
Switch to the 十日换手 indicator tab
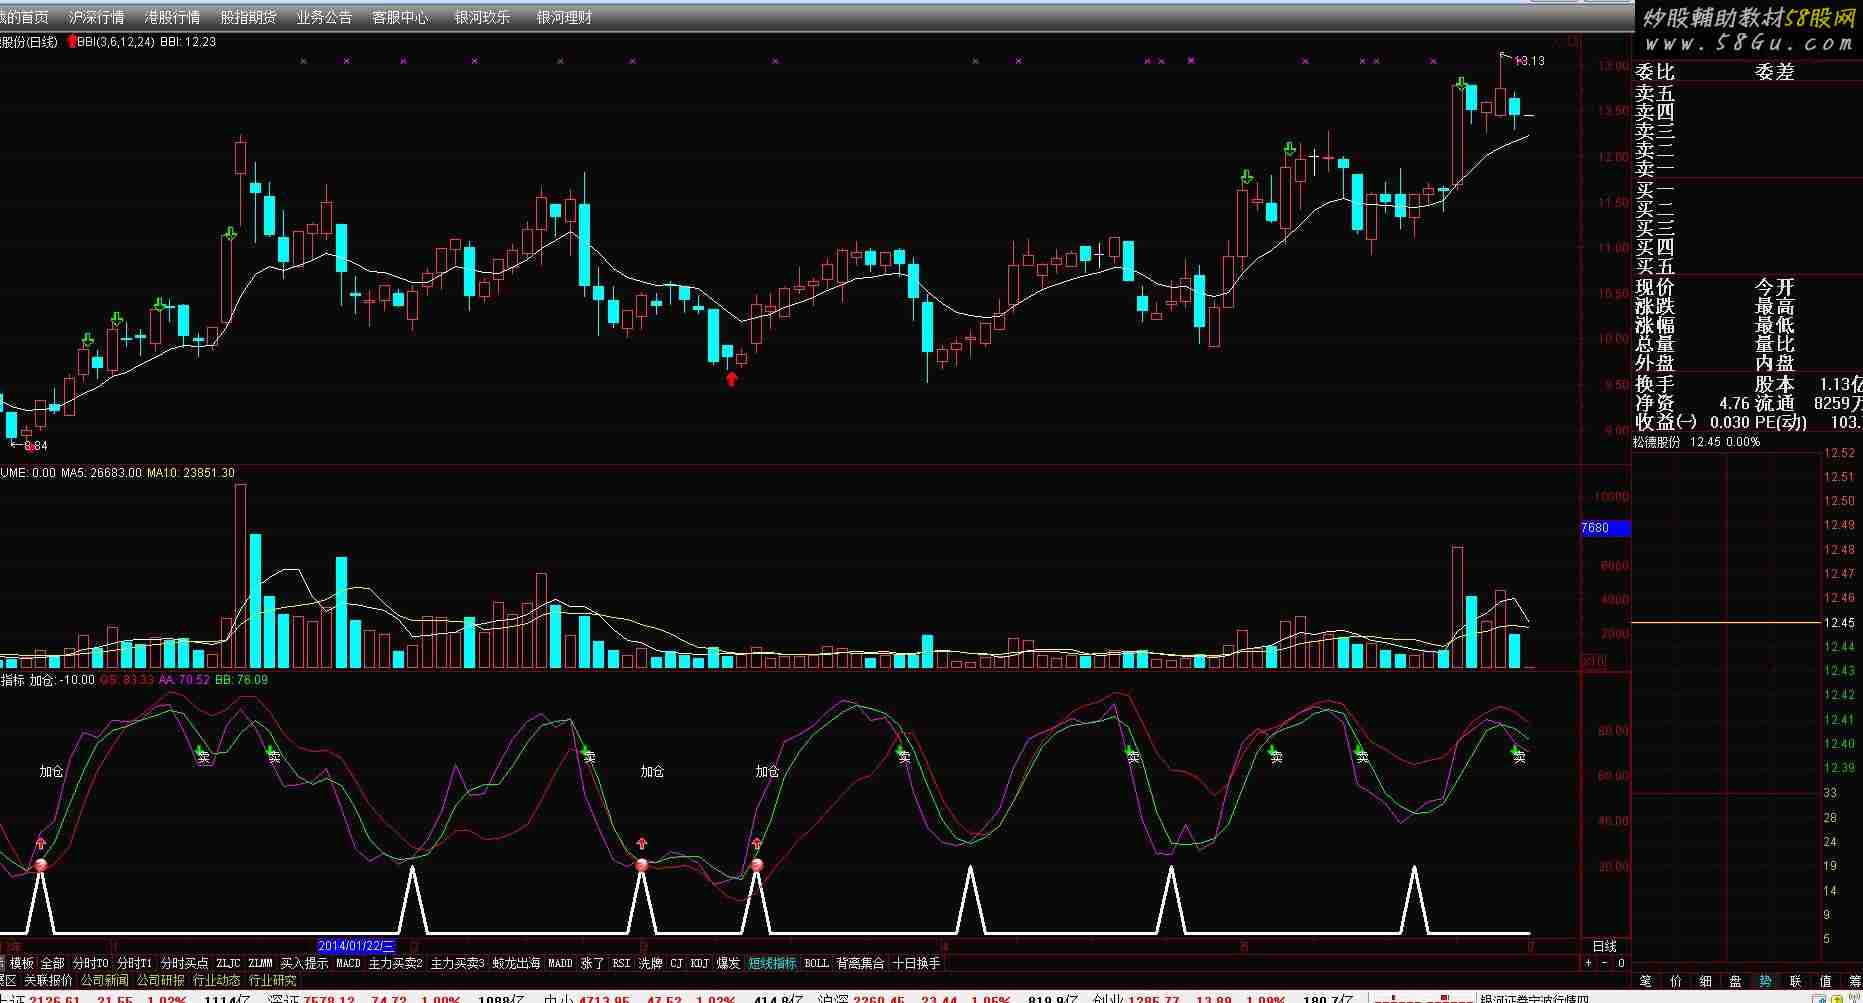click(916, 963)
